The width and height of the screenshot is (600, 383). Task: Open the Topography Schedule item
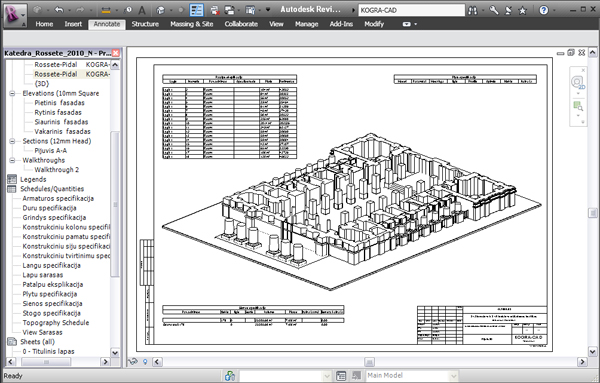(55, 323)
